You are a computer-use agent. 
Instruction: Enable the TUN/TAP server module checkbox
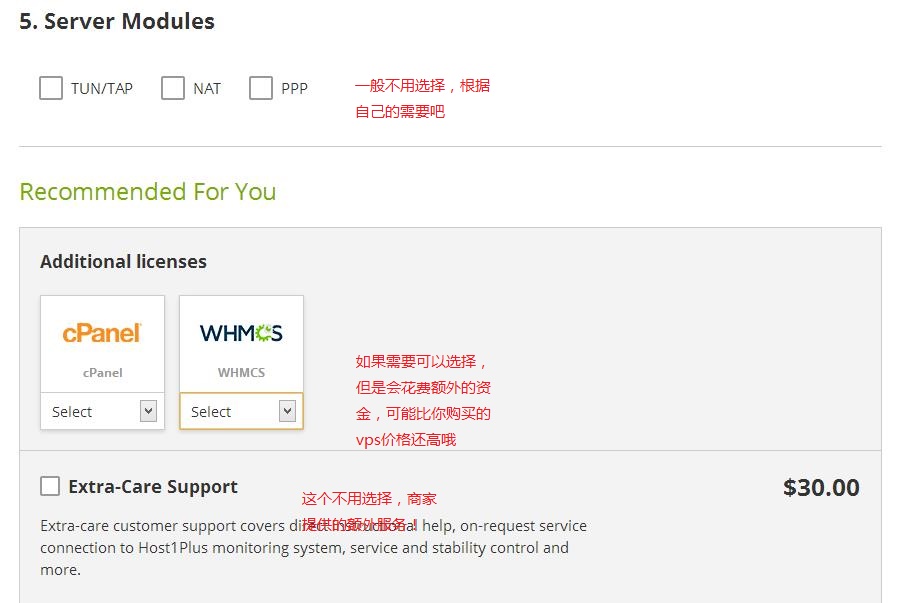pyautogui.click(x=51, y=88)
